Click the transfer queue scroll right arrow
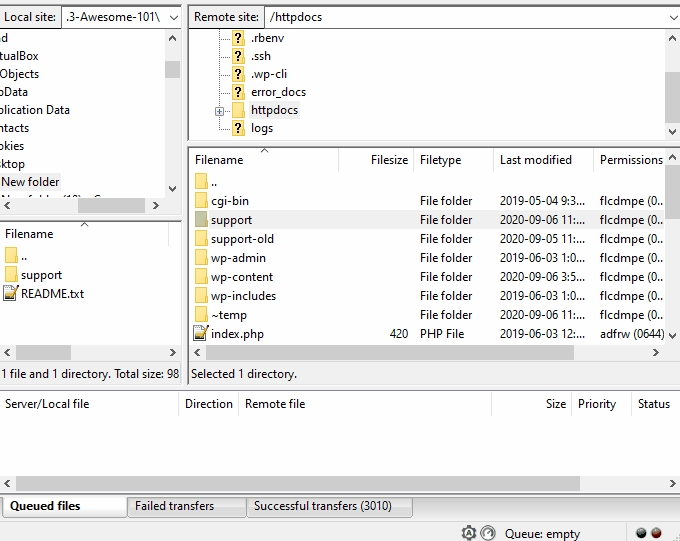Image resolution: width=680 pixels, height=541 pixels. pos(673,483)
